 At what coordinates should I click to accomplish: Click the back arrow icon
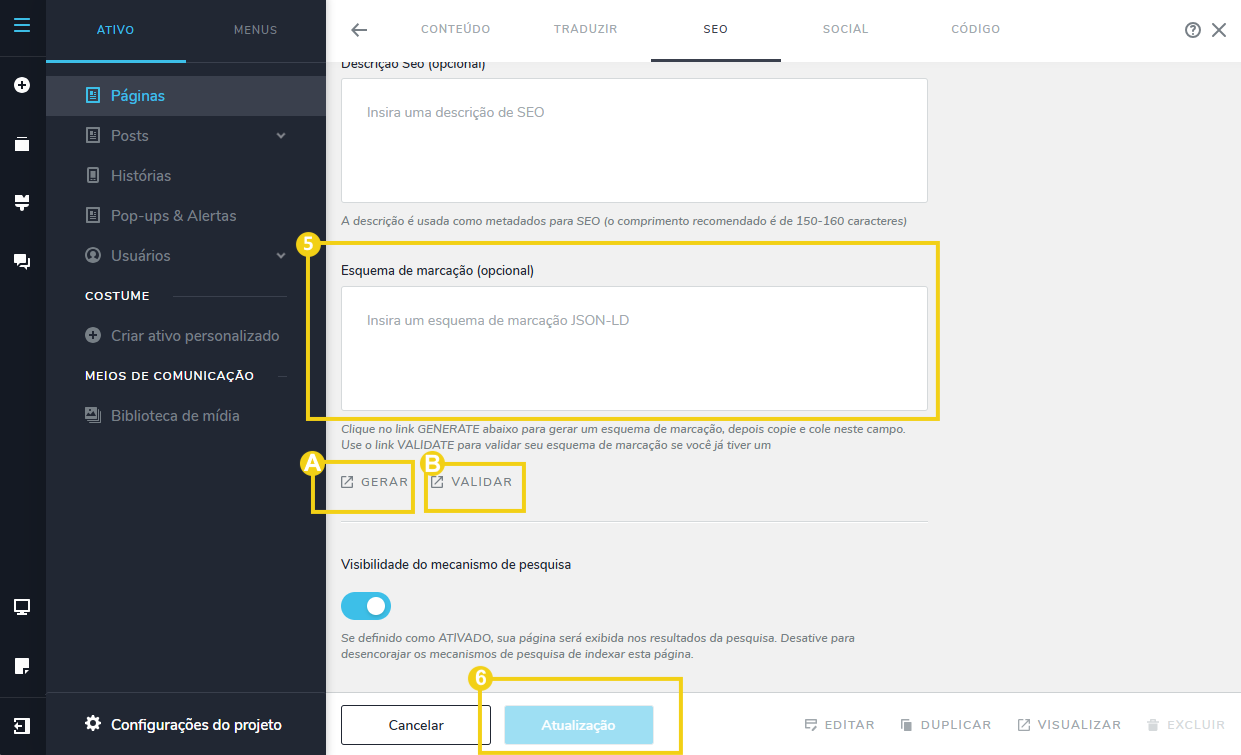(x=359, y=30)
